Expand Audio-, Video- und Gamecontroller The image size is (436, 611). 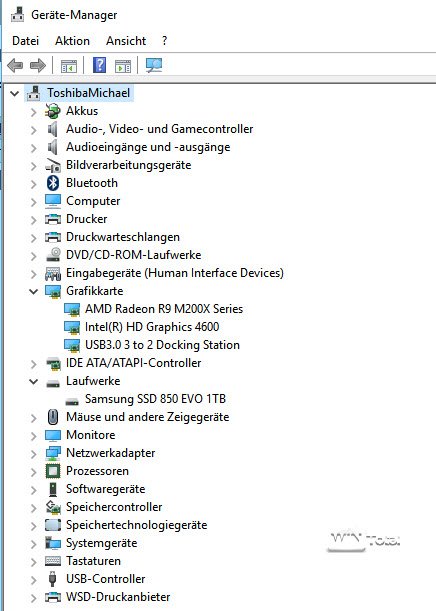(x=34, y=130)
